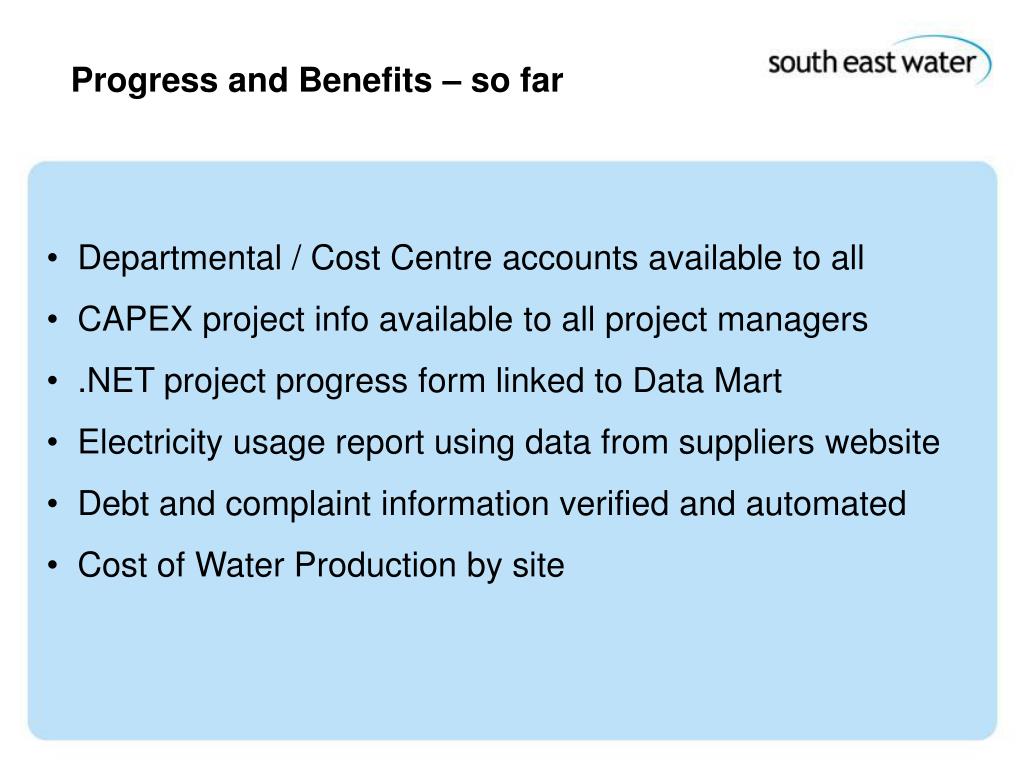The image size is (1024, 768).
Task: Click the bullet dot before CAPEX
Action: coord(53,319)
